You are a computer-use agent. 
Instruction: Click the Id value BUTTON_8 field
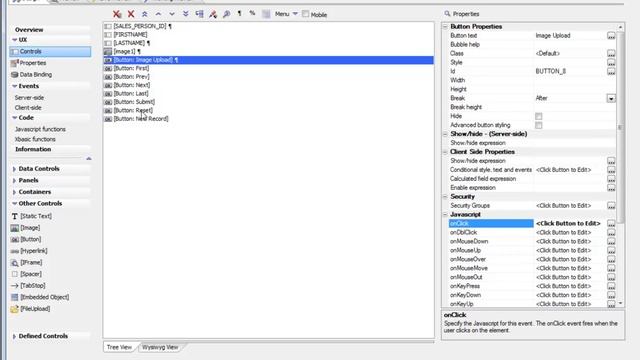(570, 71)
